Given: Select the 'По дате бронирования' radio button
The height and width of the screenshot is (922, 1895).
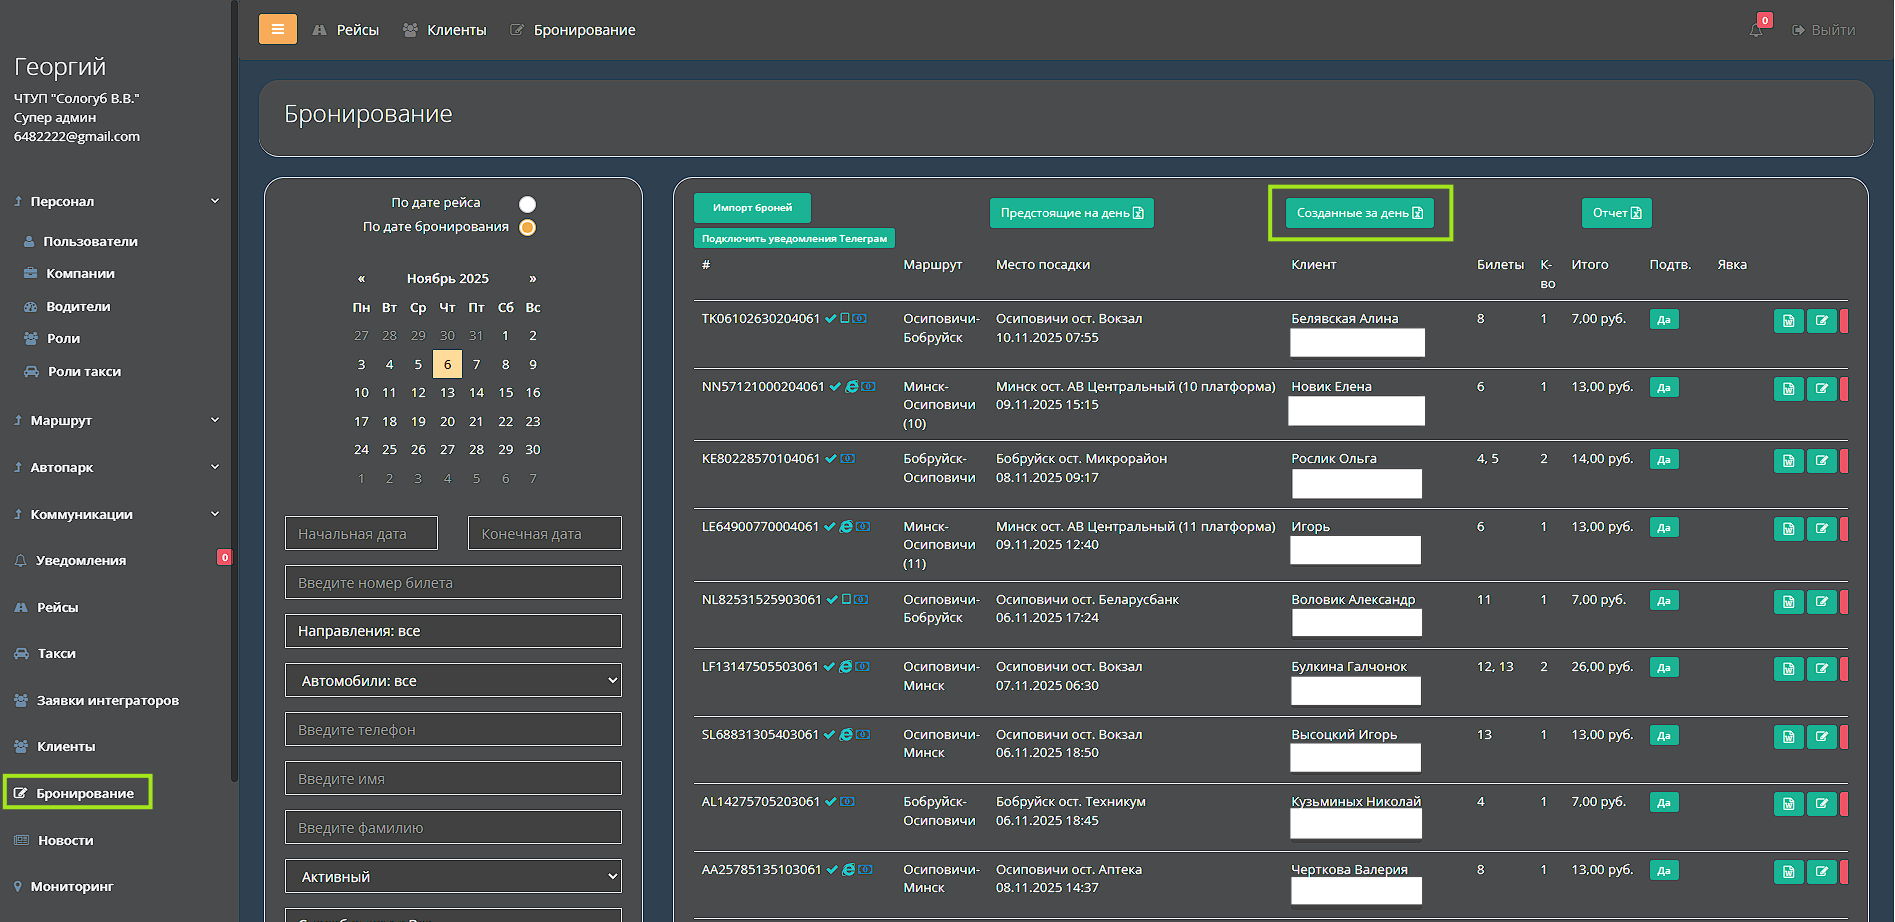Looking at the screenshot, I should point(527,227).
